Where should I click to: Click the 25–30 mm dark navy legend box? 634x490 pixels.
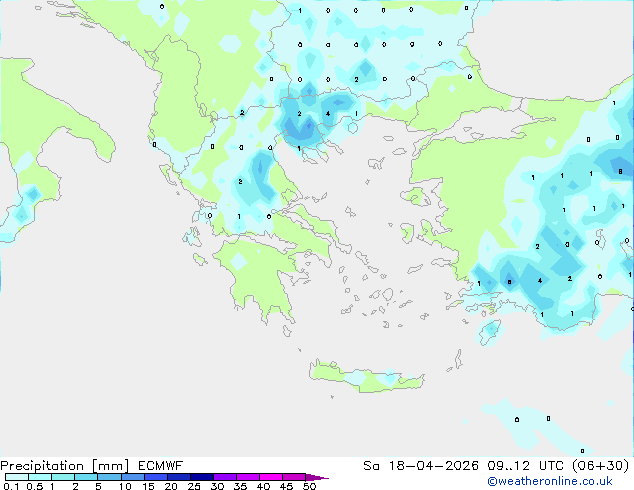tap(202, 477)
